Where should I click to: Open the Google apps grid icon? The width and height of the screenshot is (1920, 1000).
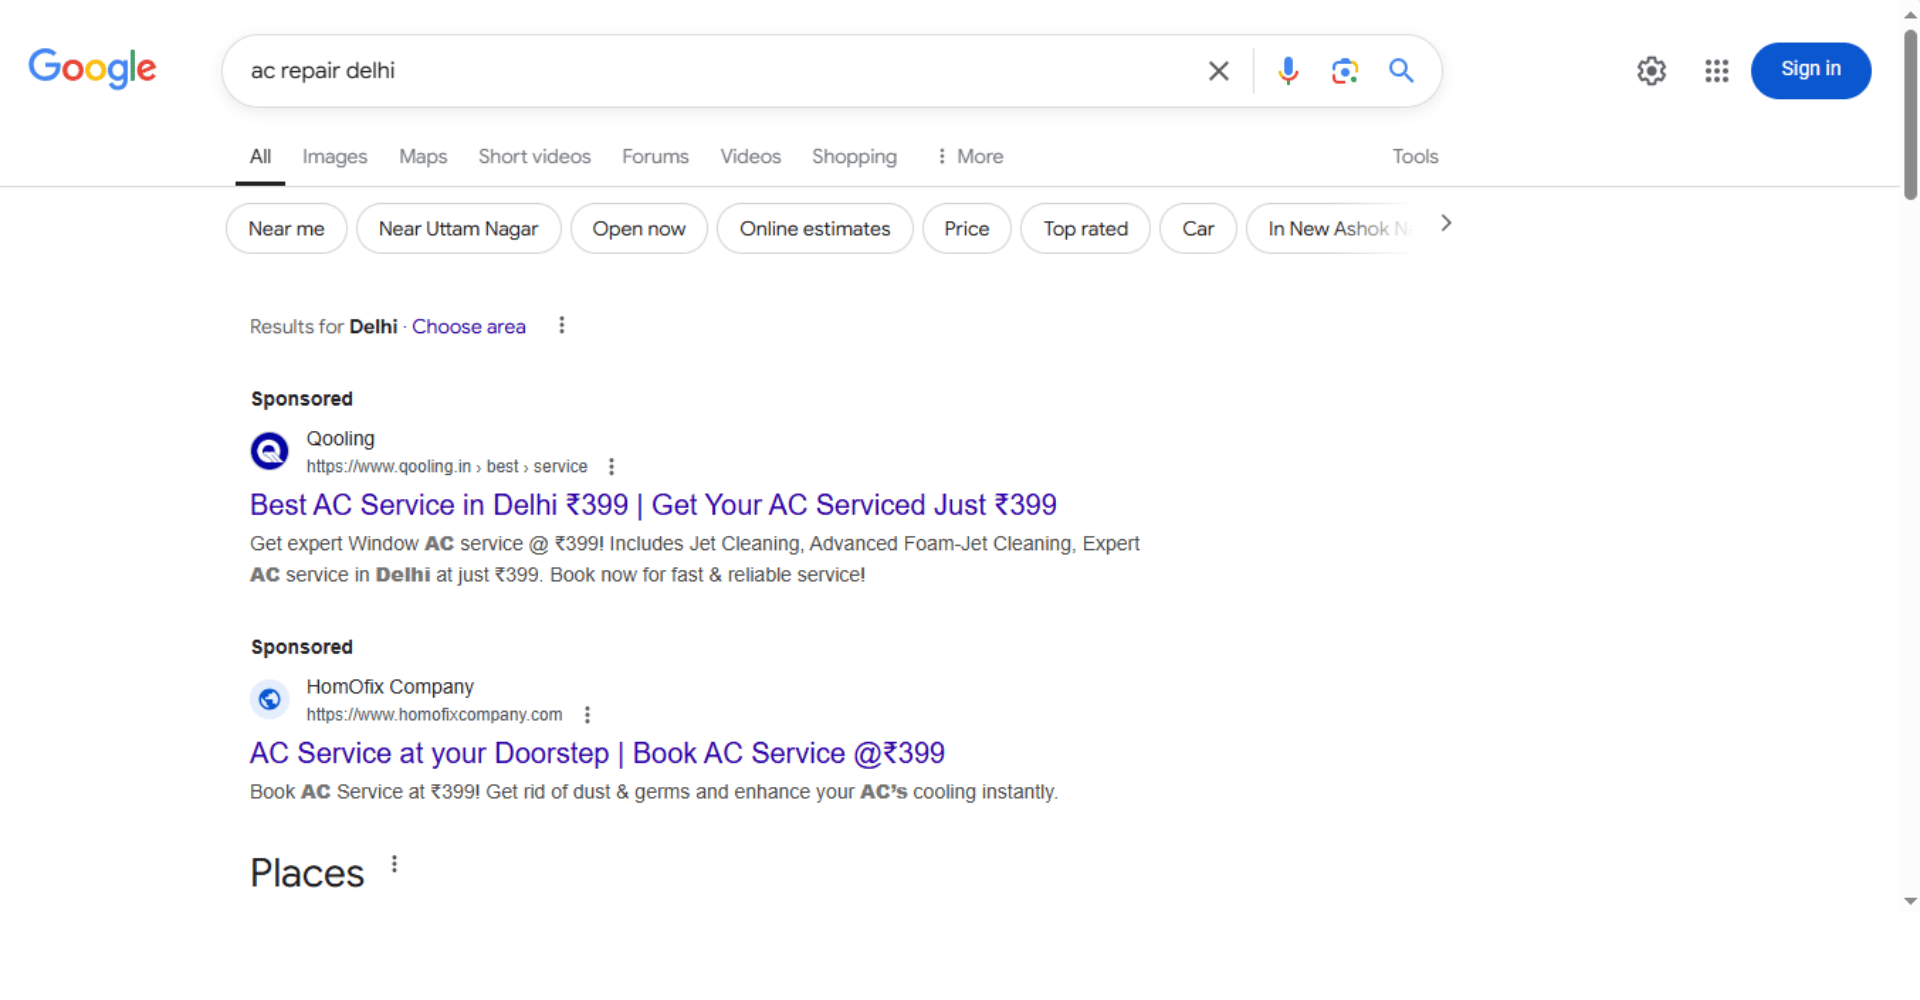pos(1716,71)
